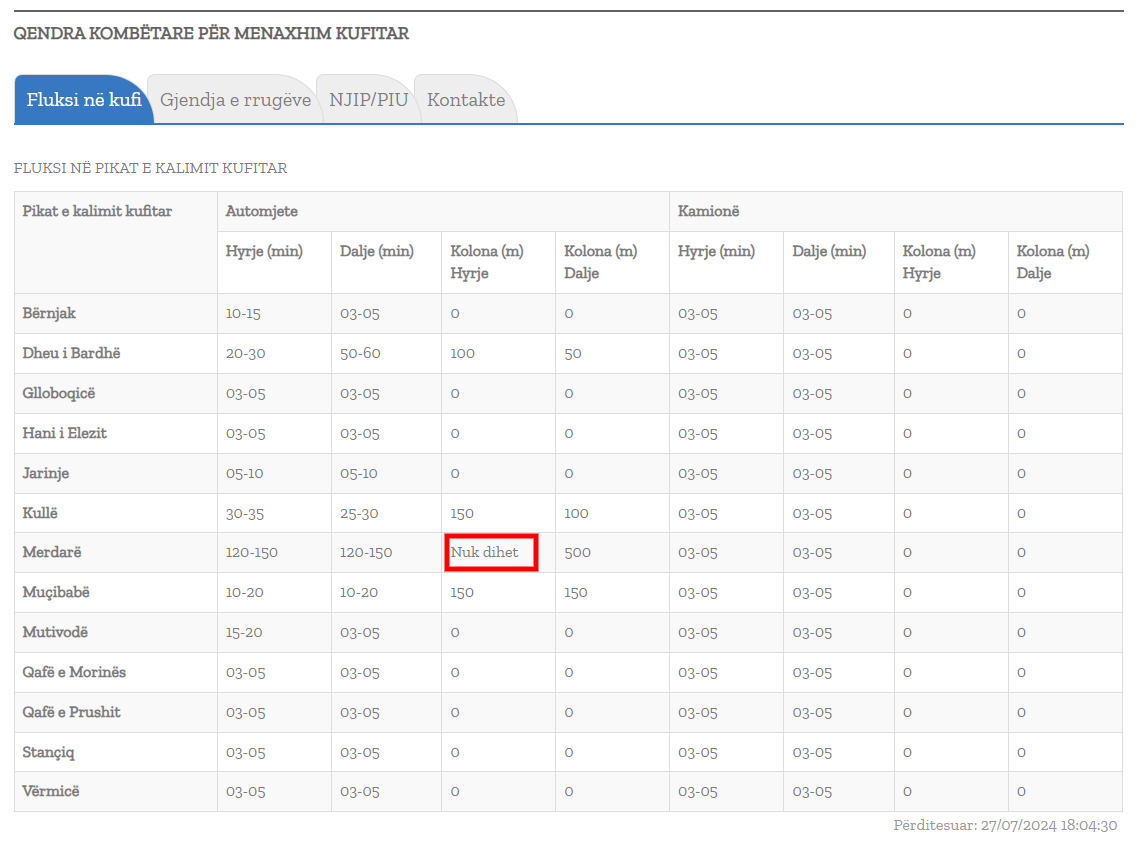Click the 05-10 entry time for Jarinje
Image resolution: width=1146 pixels, height=856 pixels.
tap(244, 474)
